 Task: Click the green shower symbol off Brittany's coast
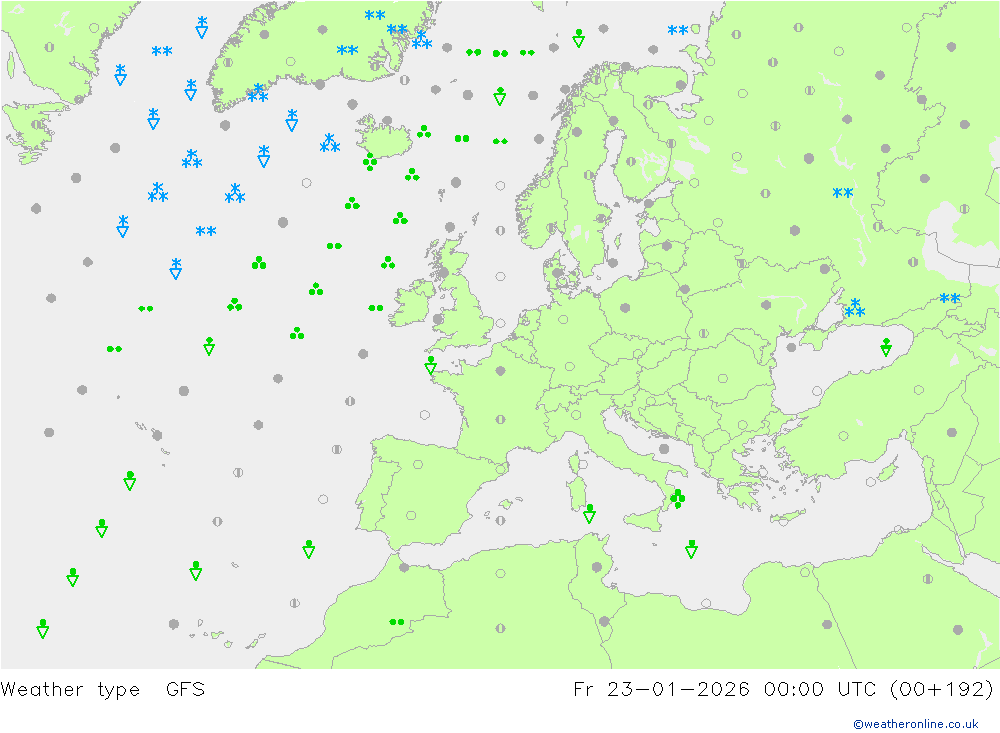pos(430,365)
